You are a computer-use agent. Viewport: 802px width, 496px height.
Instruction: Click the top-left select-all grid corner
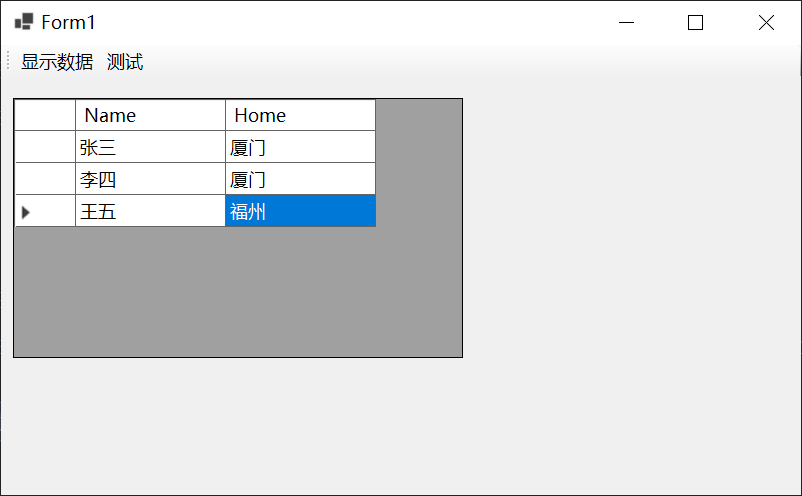click(x=45, y=115)
